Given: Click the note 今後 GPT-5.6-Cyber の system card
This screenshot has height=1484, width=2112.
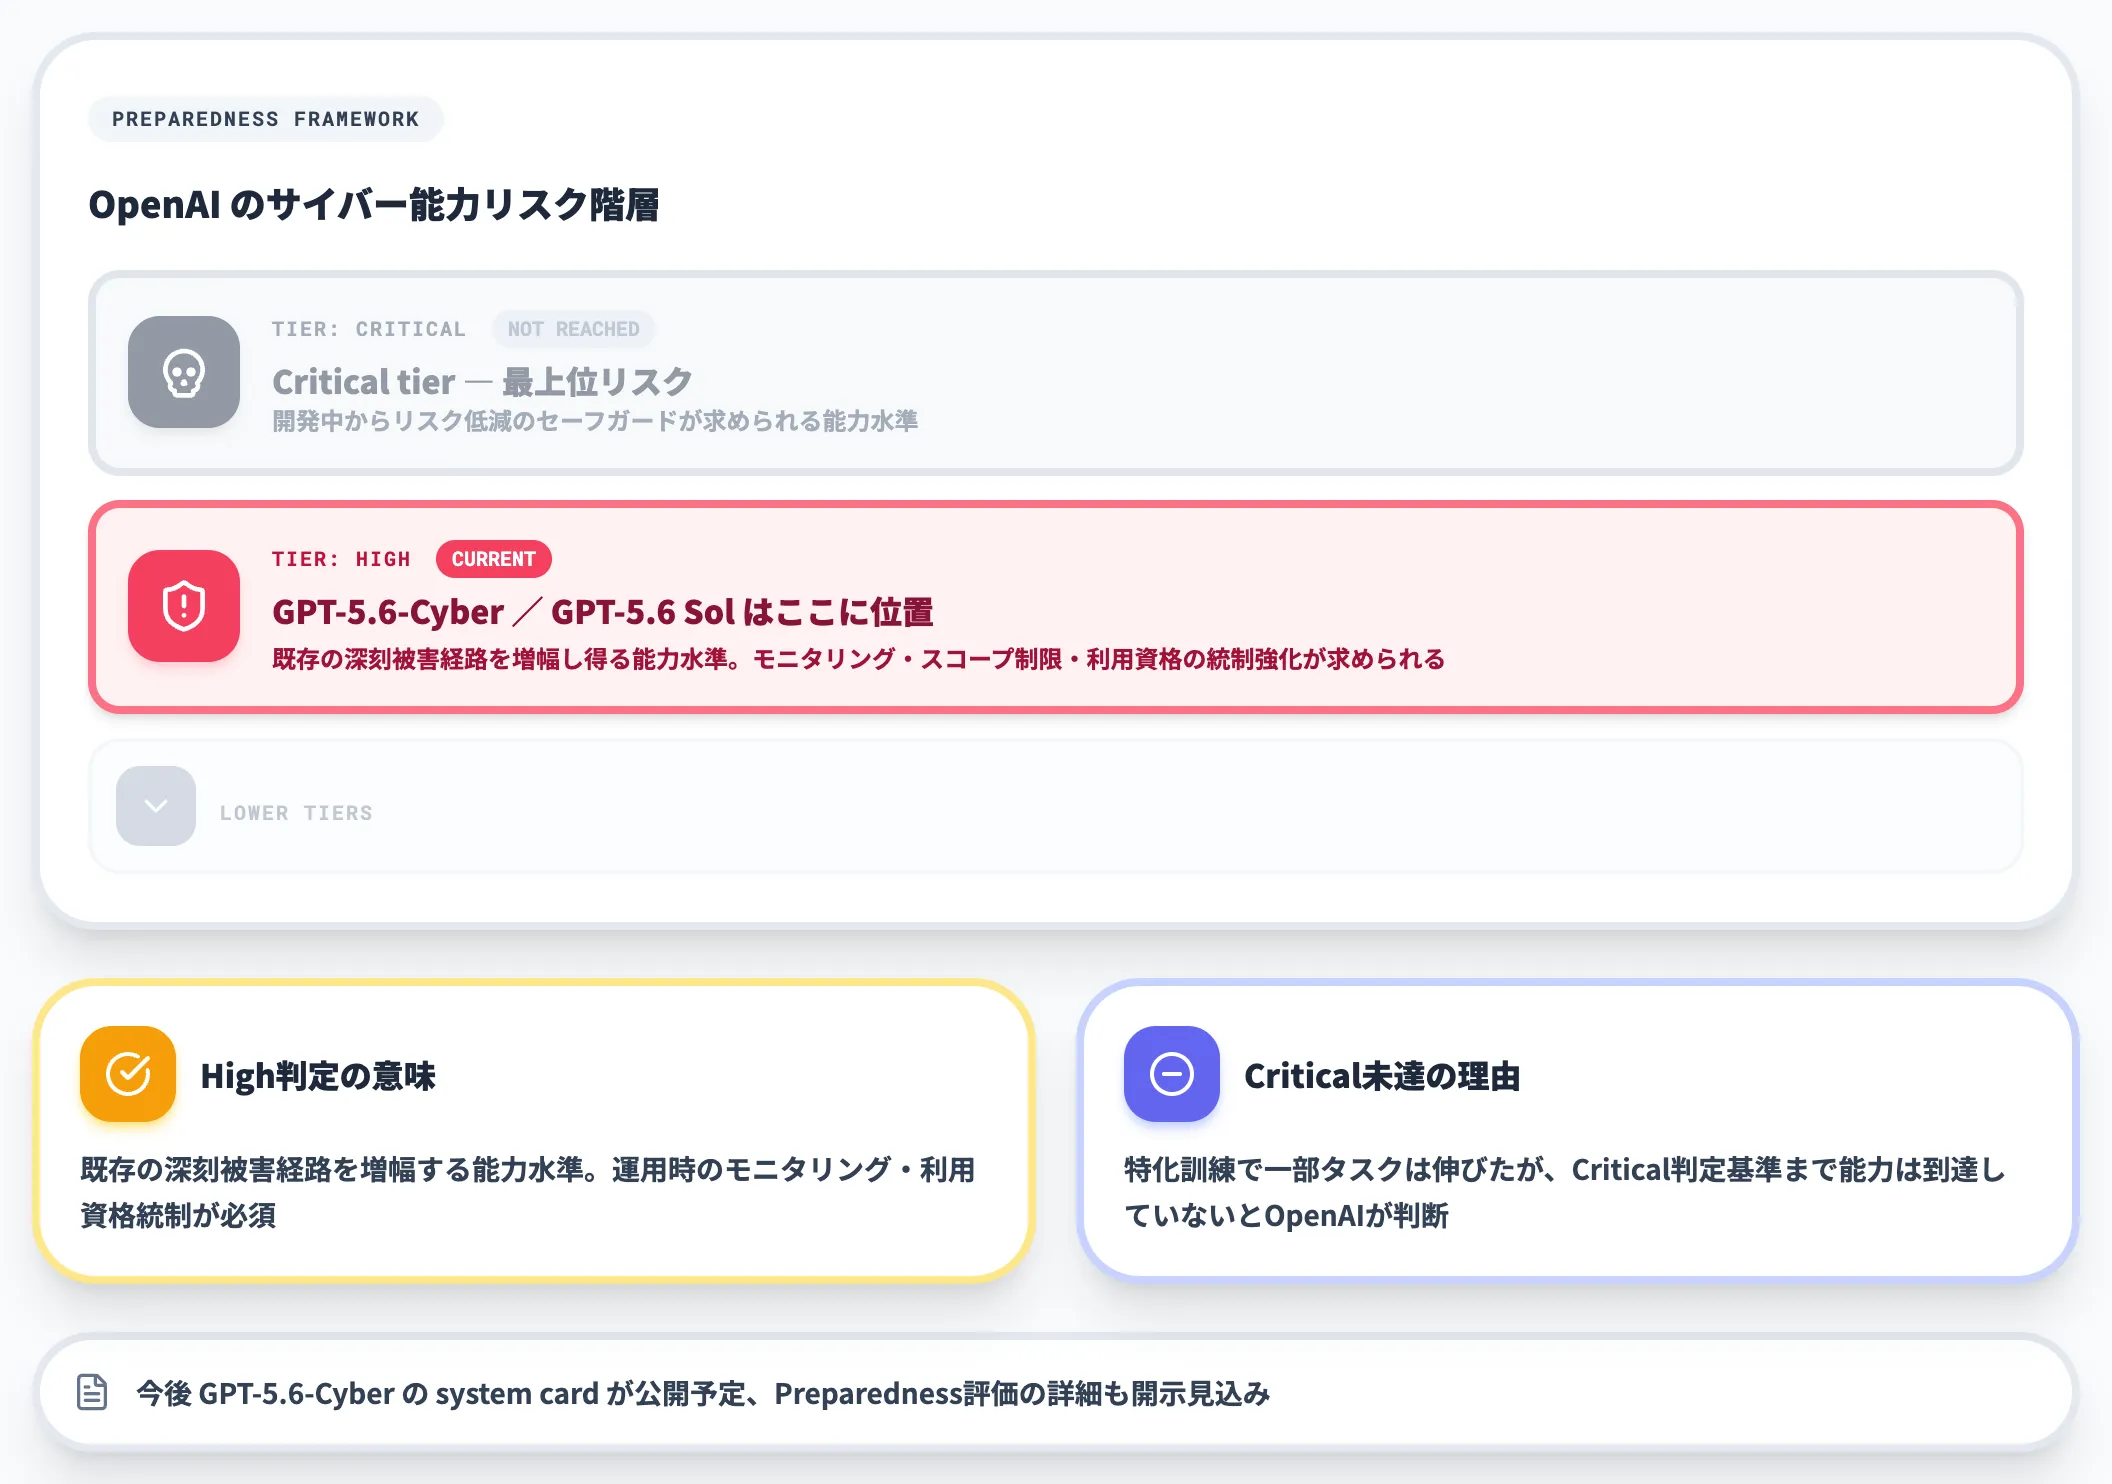Looking at the screenshot, I should click(x=703, y=1393).
